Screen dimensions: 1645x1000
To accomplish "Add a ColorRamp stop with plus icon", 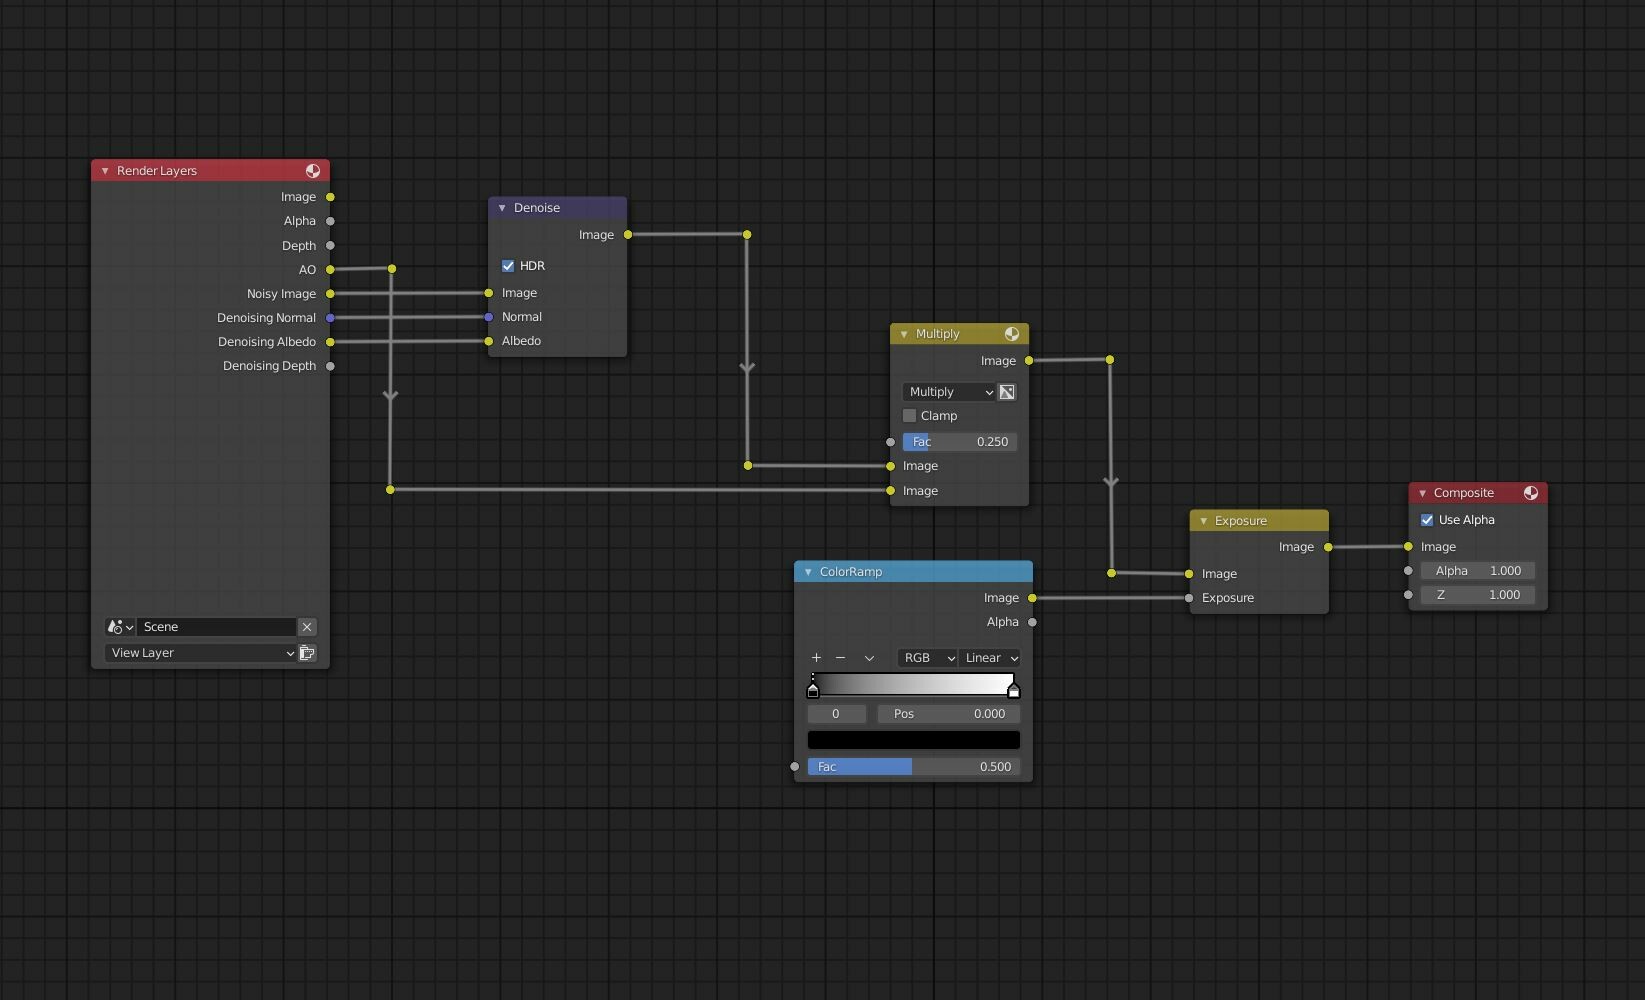I will (x=816, y=658).
